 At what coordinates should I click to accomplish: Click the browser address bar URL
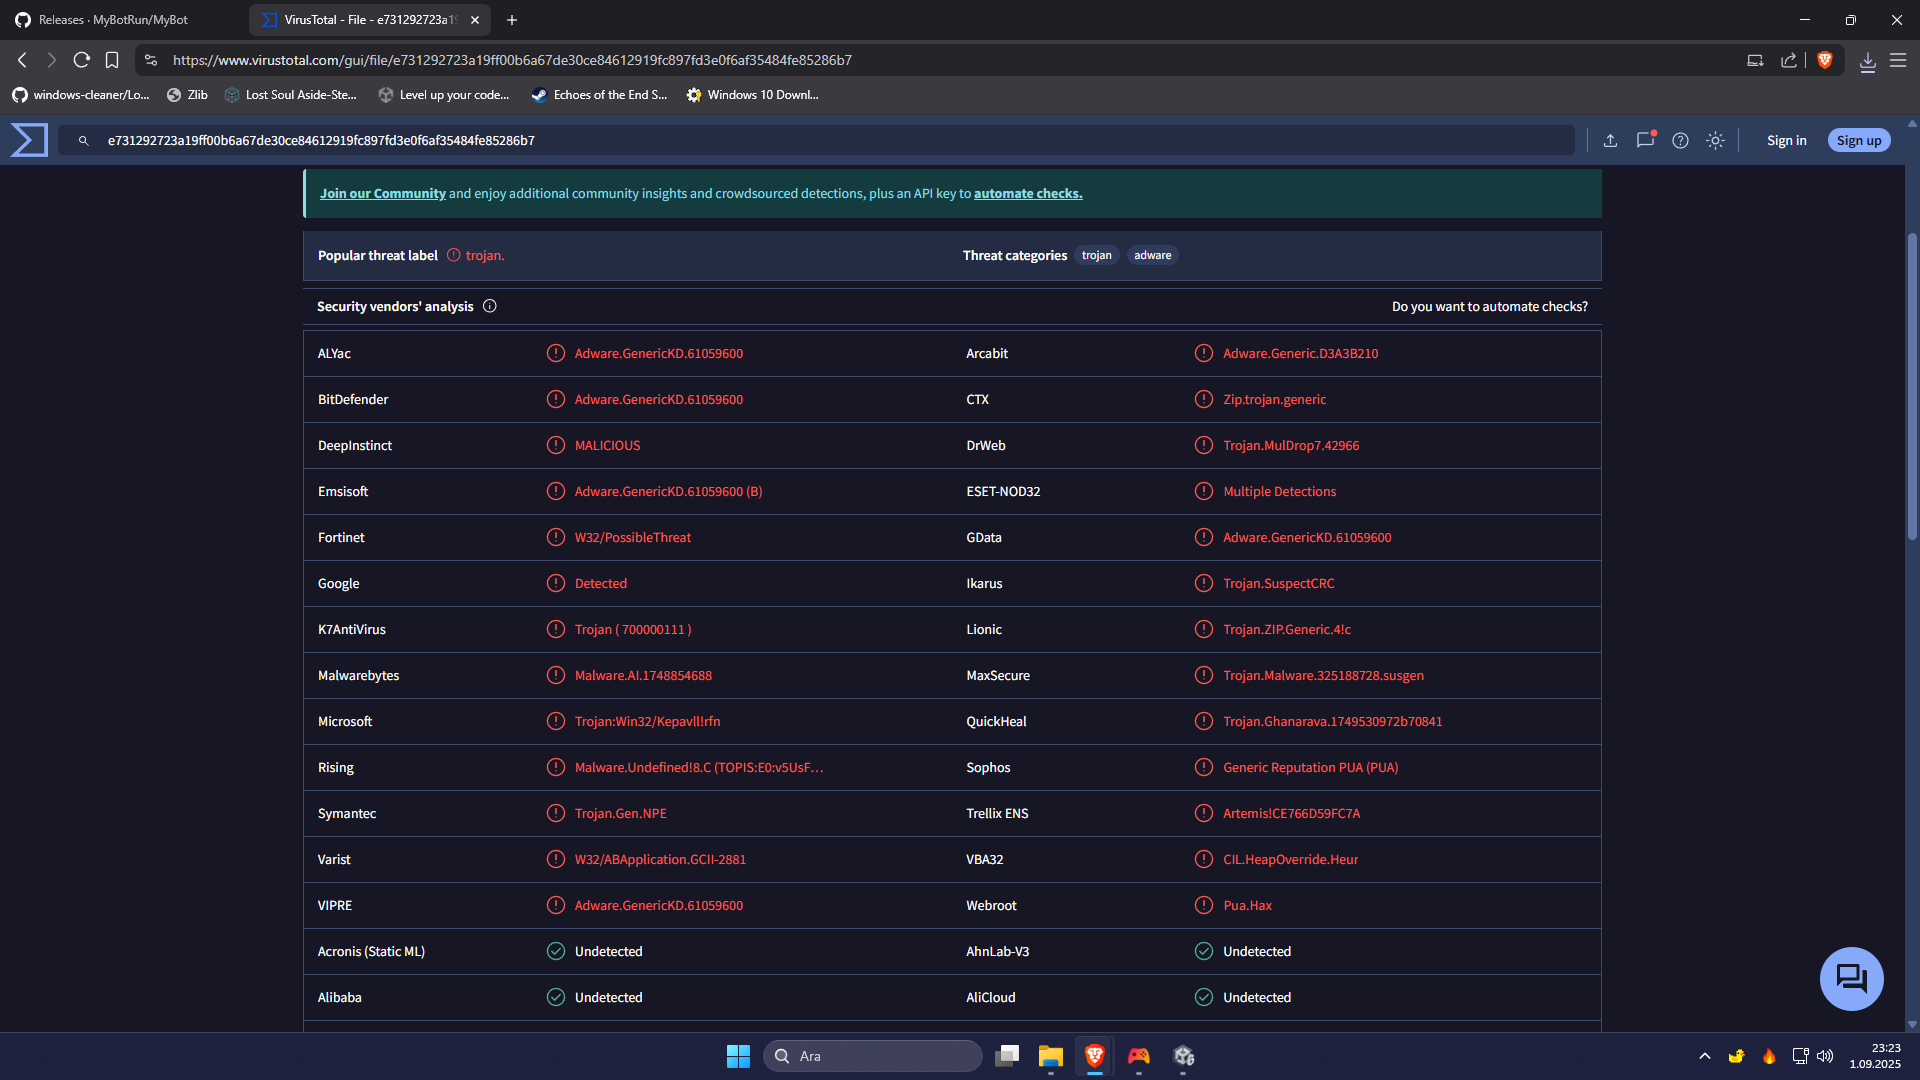point(512,60)
